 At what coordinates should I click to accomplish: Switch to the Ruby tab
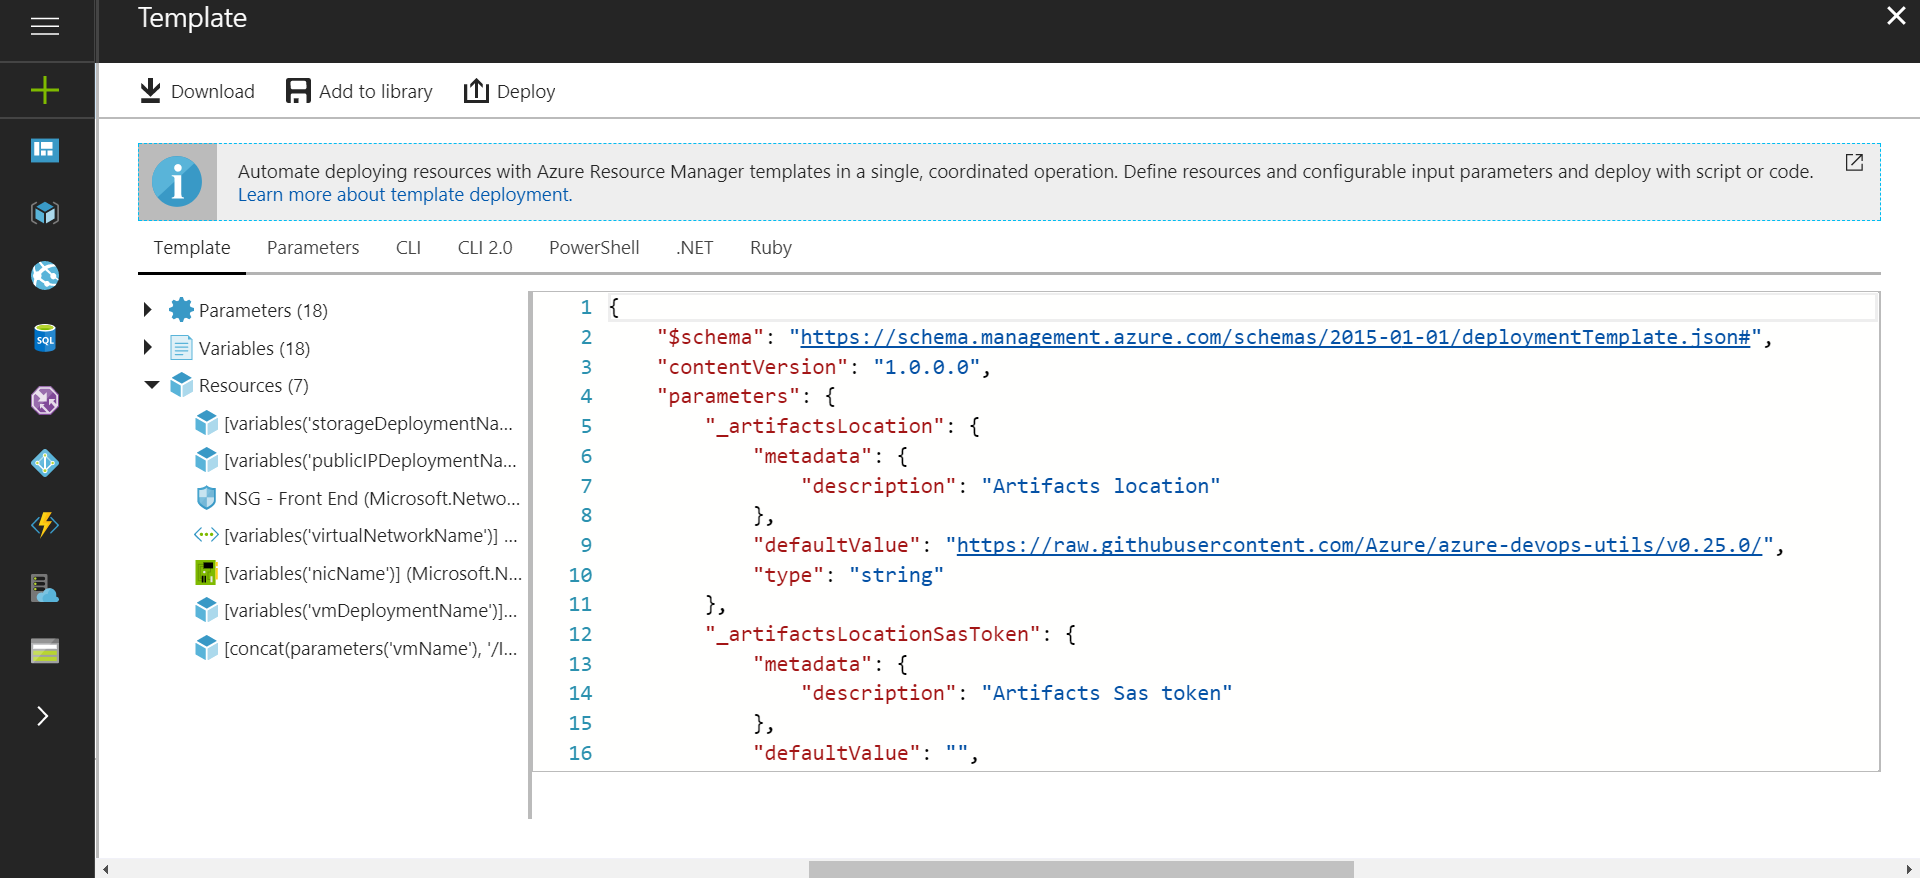coord(771,248)
